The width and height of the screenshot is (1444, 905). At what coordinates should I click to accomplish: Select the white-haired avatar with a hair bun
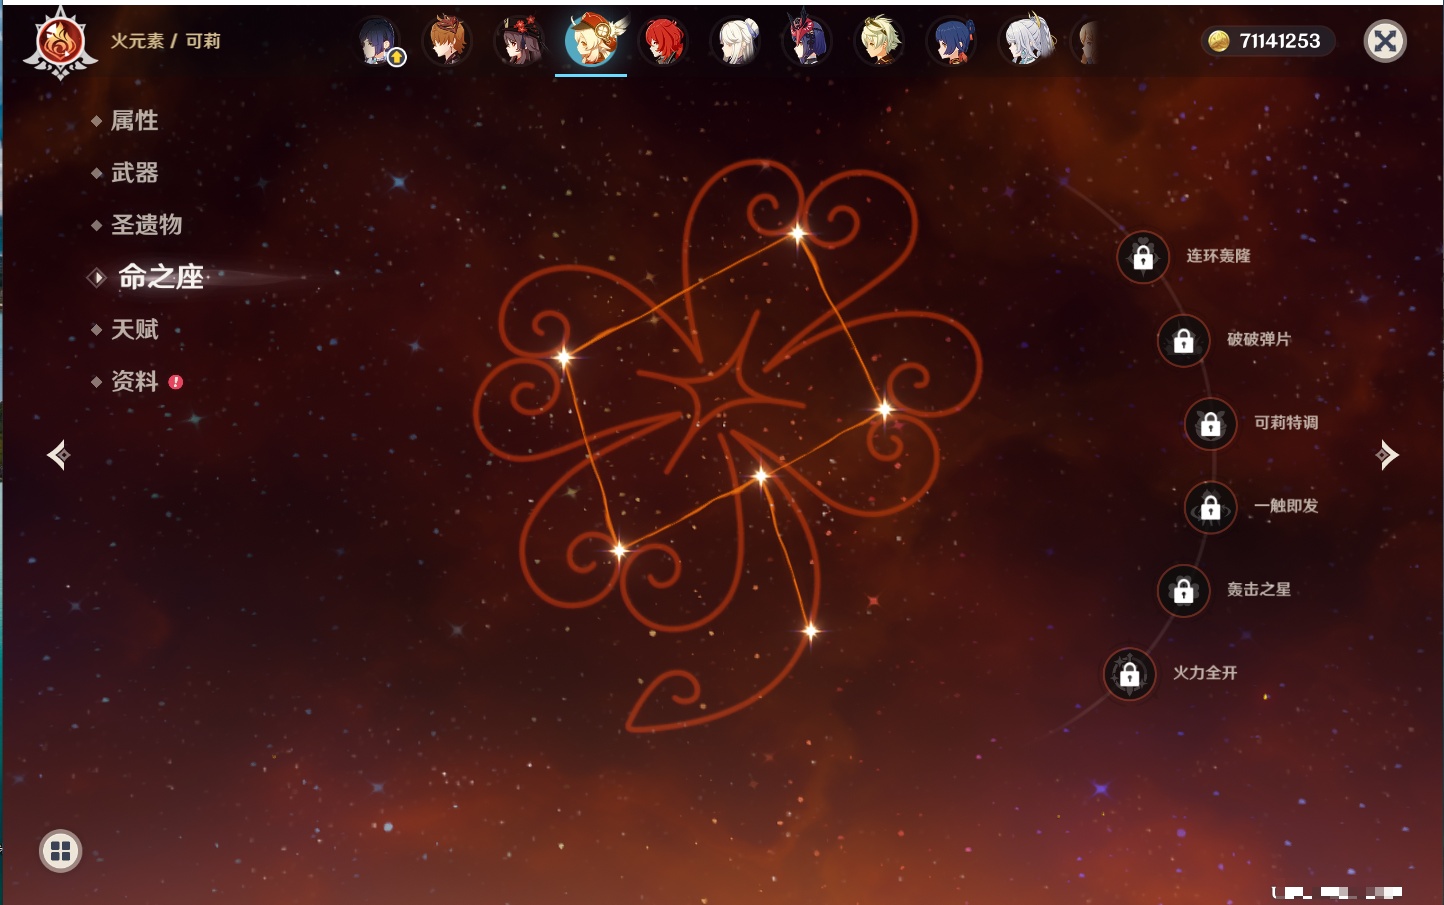[x=736, y=41]
